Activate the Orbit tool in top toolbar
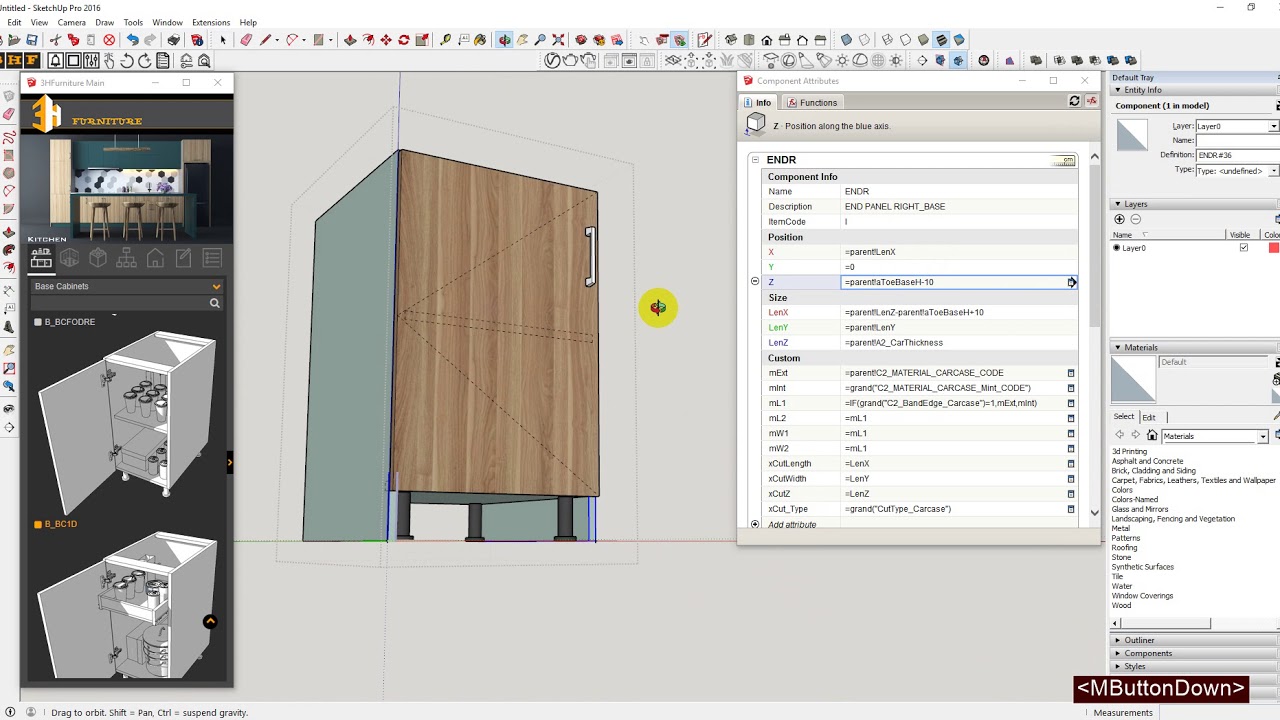 [x=504, y=40]
